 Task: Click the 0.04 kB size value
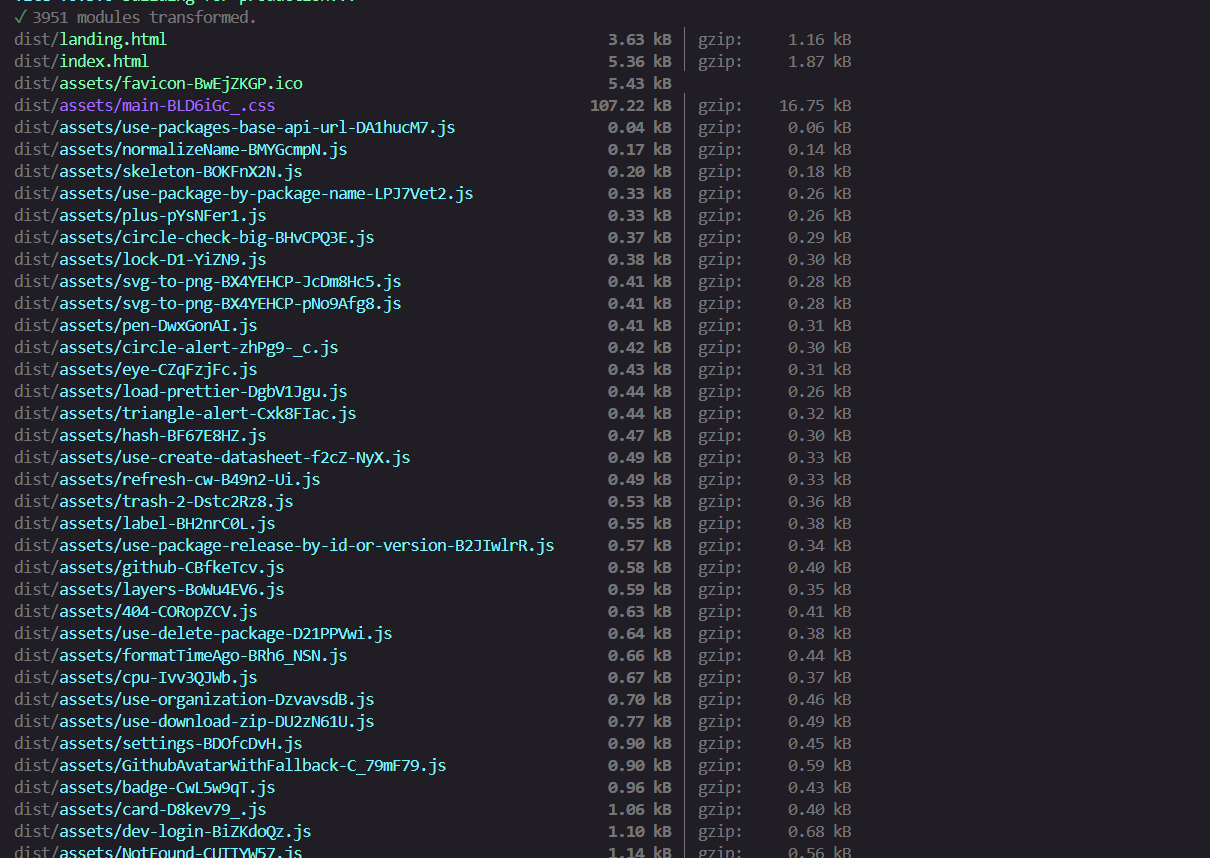(640, 127)
